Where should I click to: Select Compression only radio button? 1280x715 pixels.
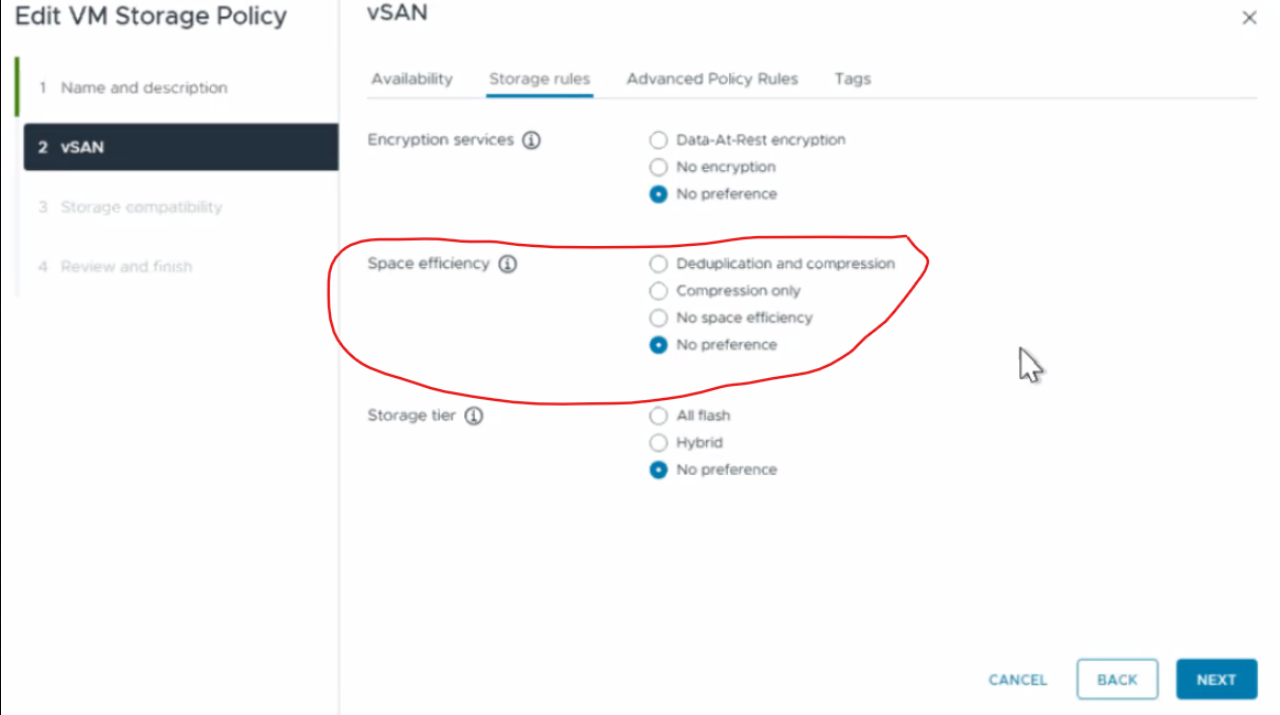[x=658, y=291]
